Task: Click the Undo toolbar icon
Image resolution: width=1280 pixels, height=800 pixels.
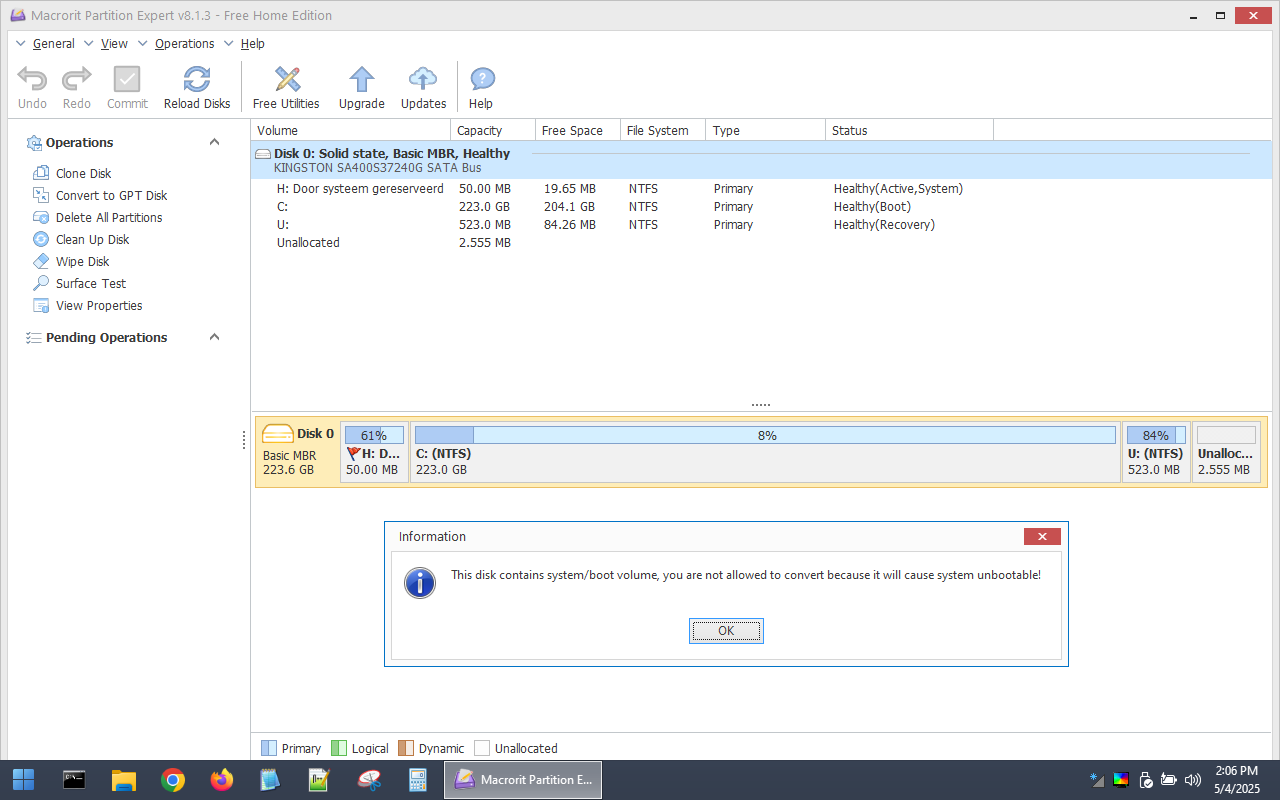Action: 32,79
